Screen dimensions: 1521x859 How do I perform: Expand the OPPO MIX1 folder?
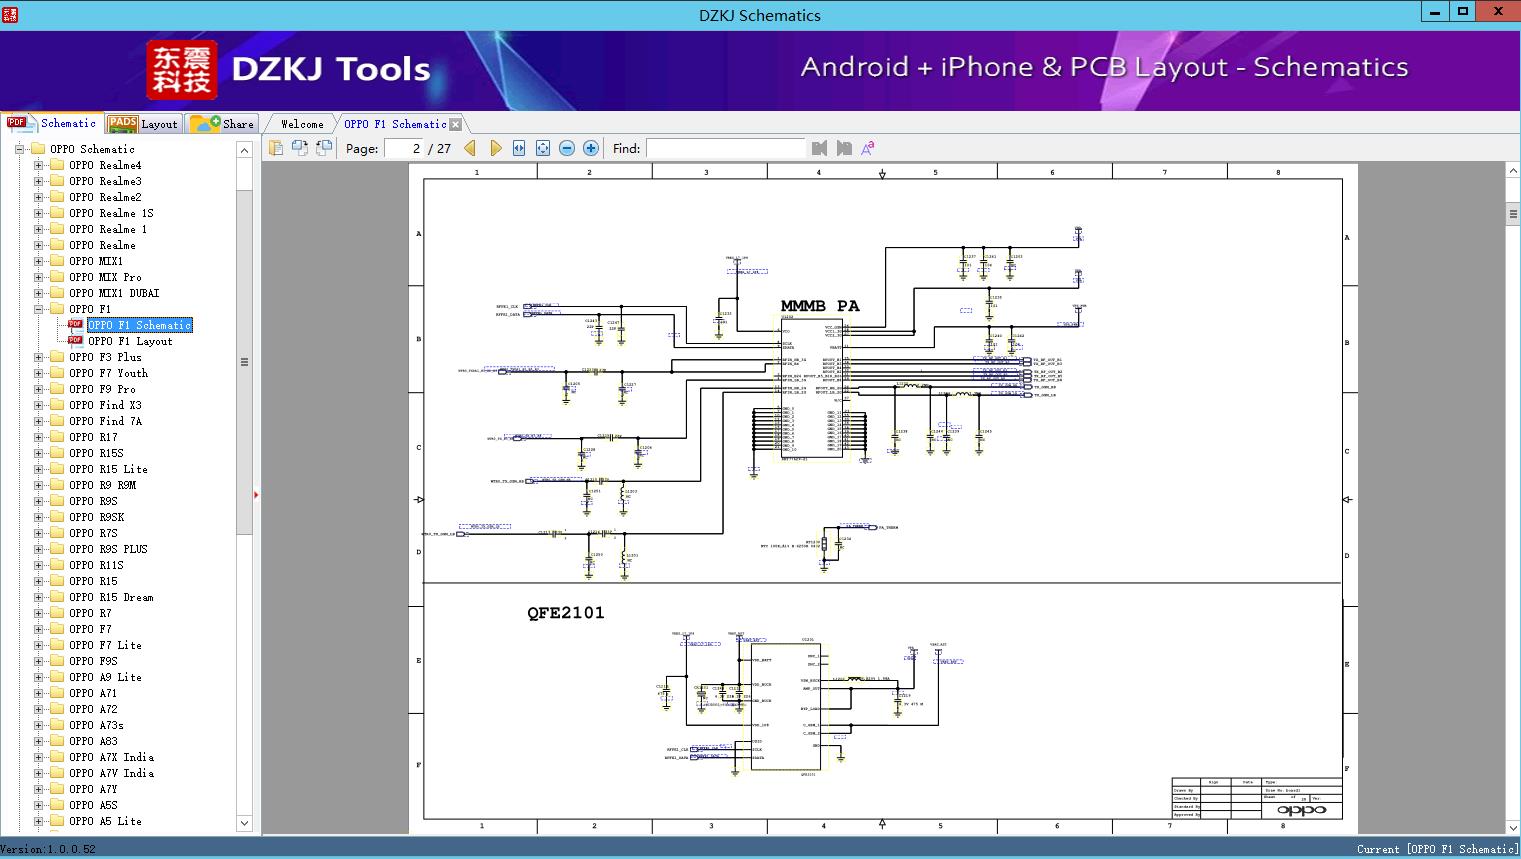(38, 261)
